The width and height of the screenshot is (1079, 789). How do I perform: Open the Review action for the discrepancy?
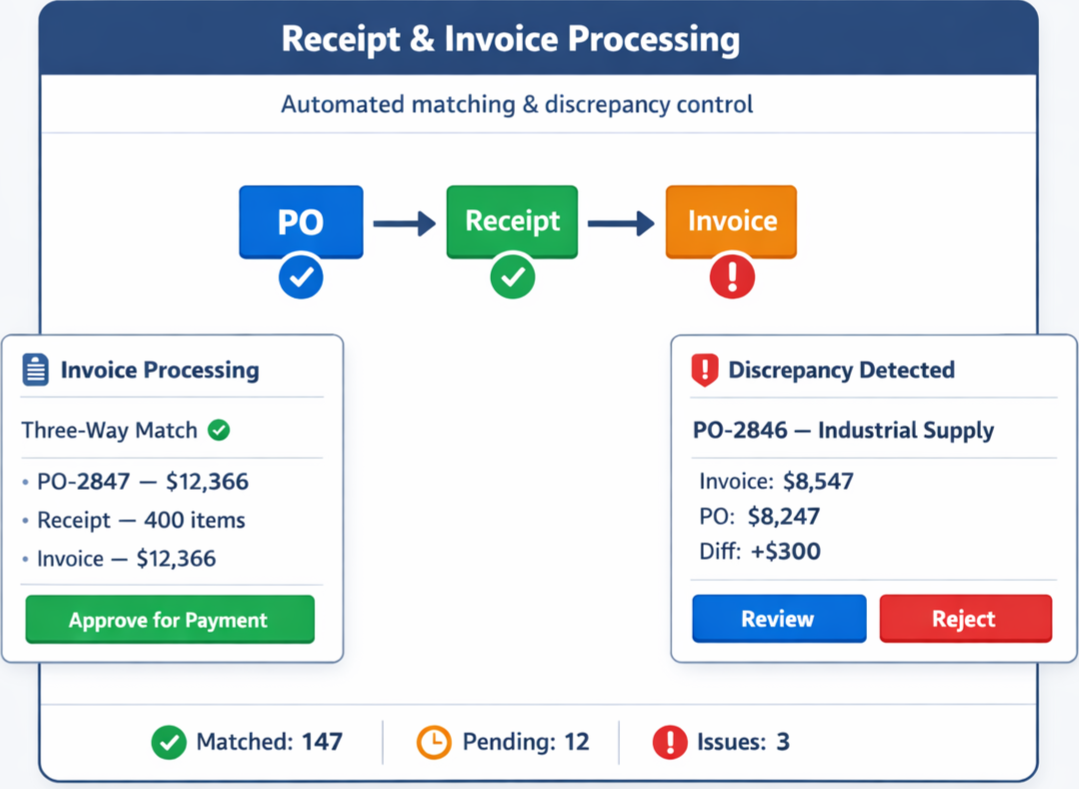pos(778,619)
